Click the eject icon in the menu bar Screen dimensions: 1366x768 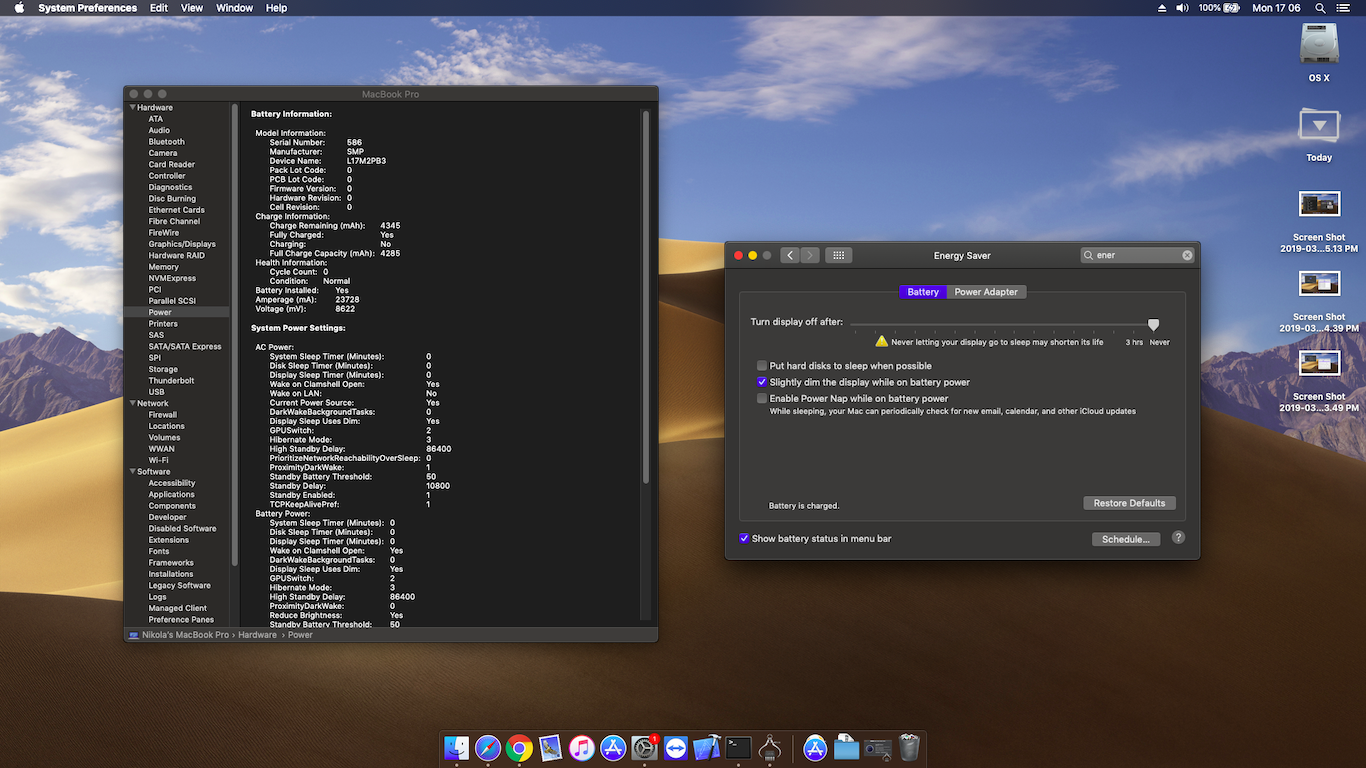point(1161,8)
